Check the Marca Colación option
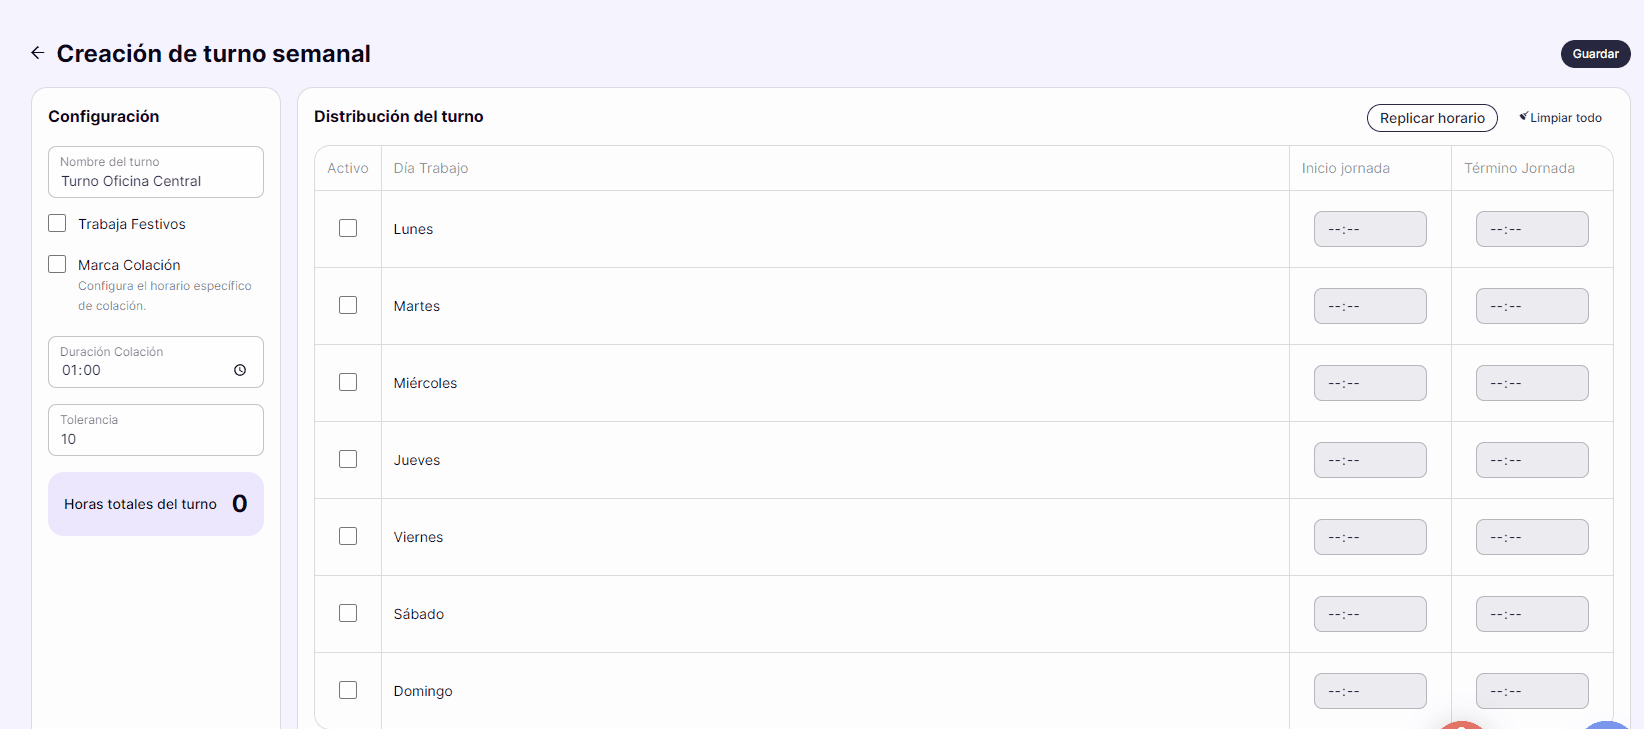The image size is (1644, 729). 57,264
